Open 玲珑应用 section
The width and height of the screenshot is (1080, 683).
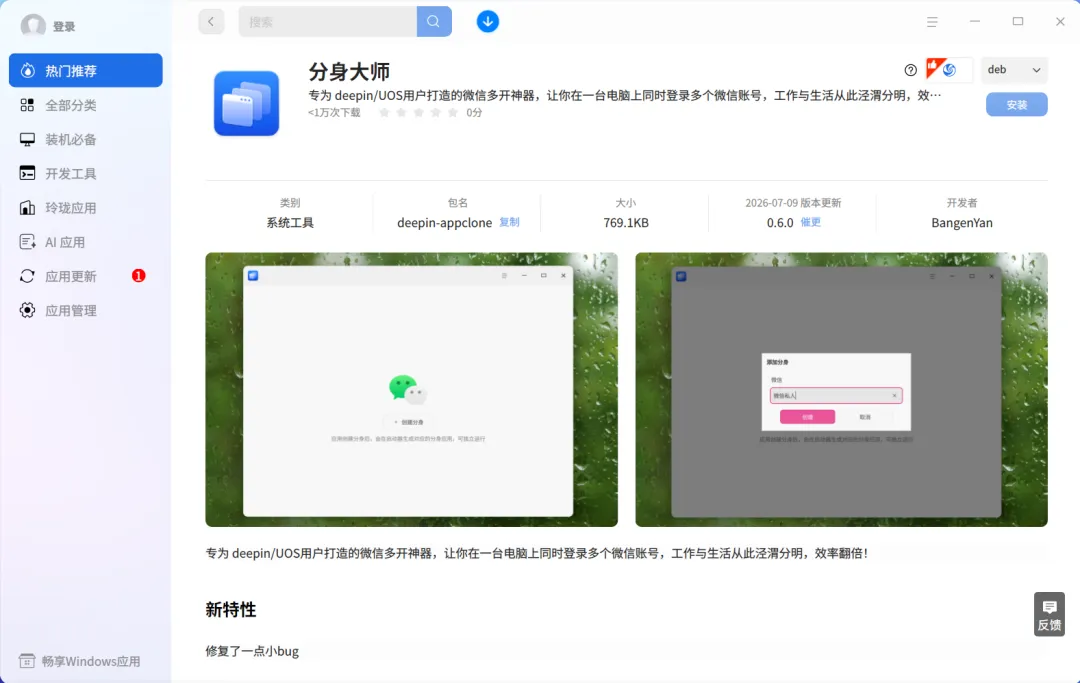click(x=85, y=208)
